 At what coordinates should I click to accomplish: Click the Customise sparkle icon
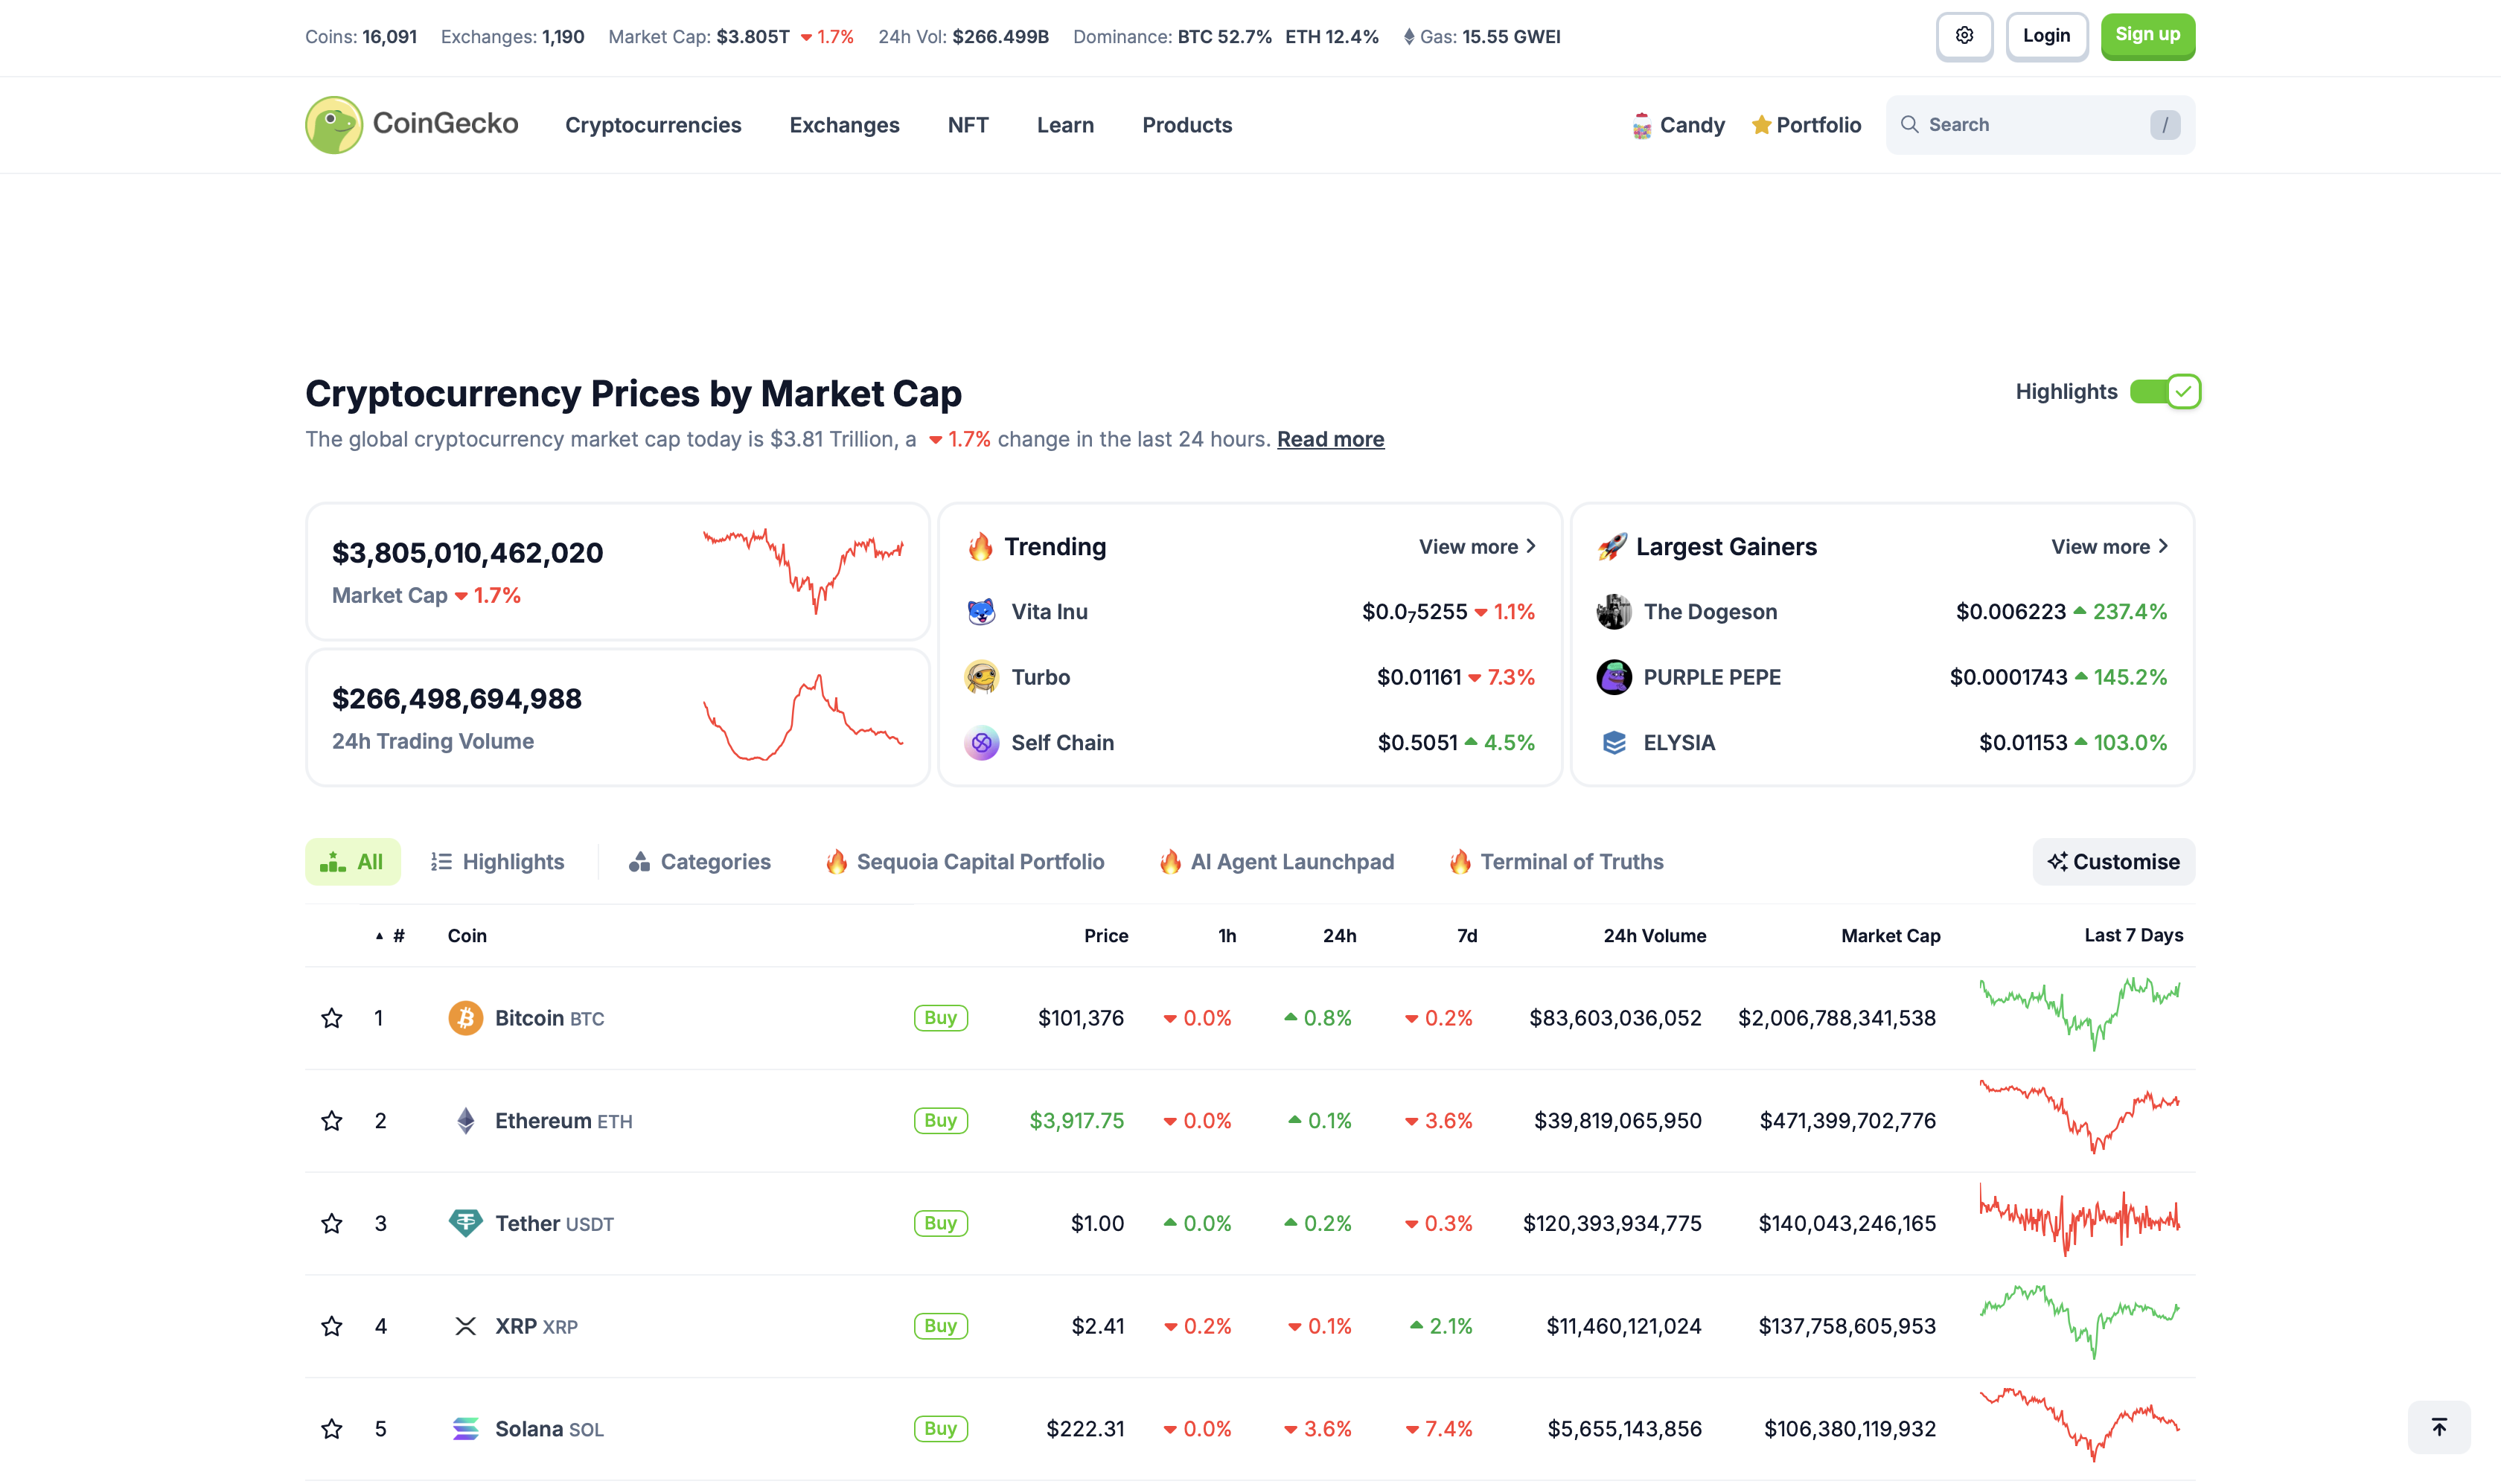[x=2057, y=861]
